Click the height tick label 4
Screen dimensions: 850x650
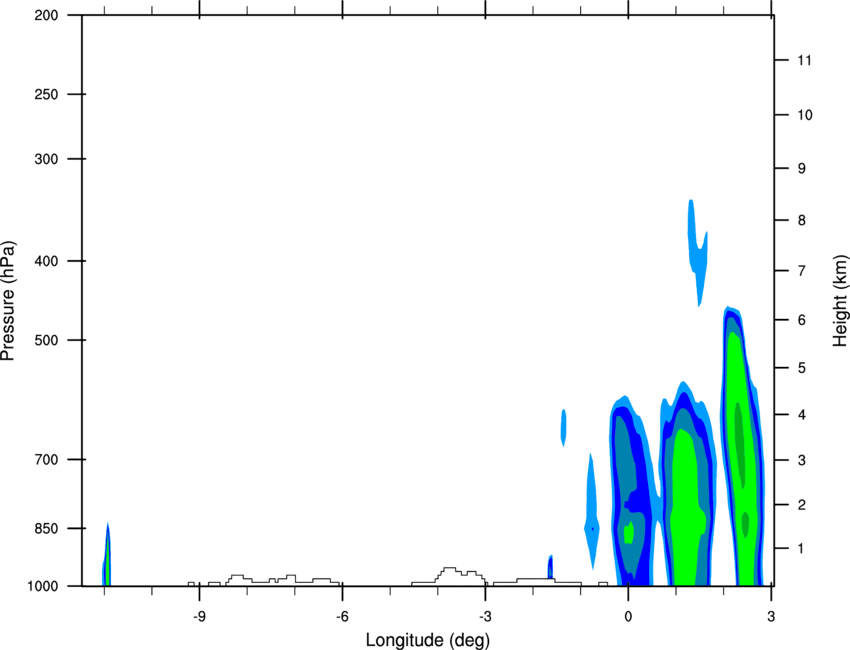pyautogui.click(x=801, y=415)
